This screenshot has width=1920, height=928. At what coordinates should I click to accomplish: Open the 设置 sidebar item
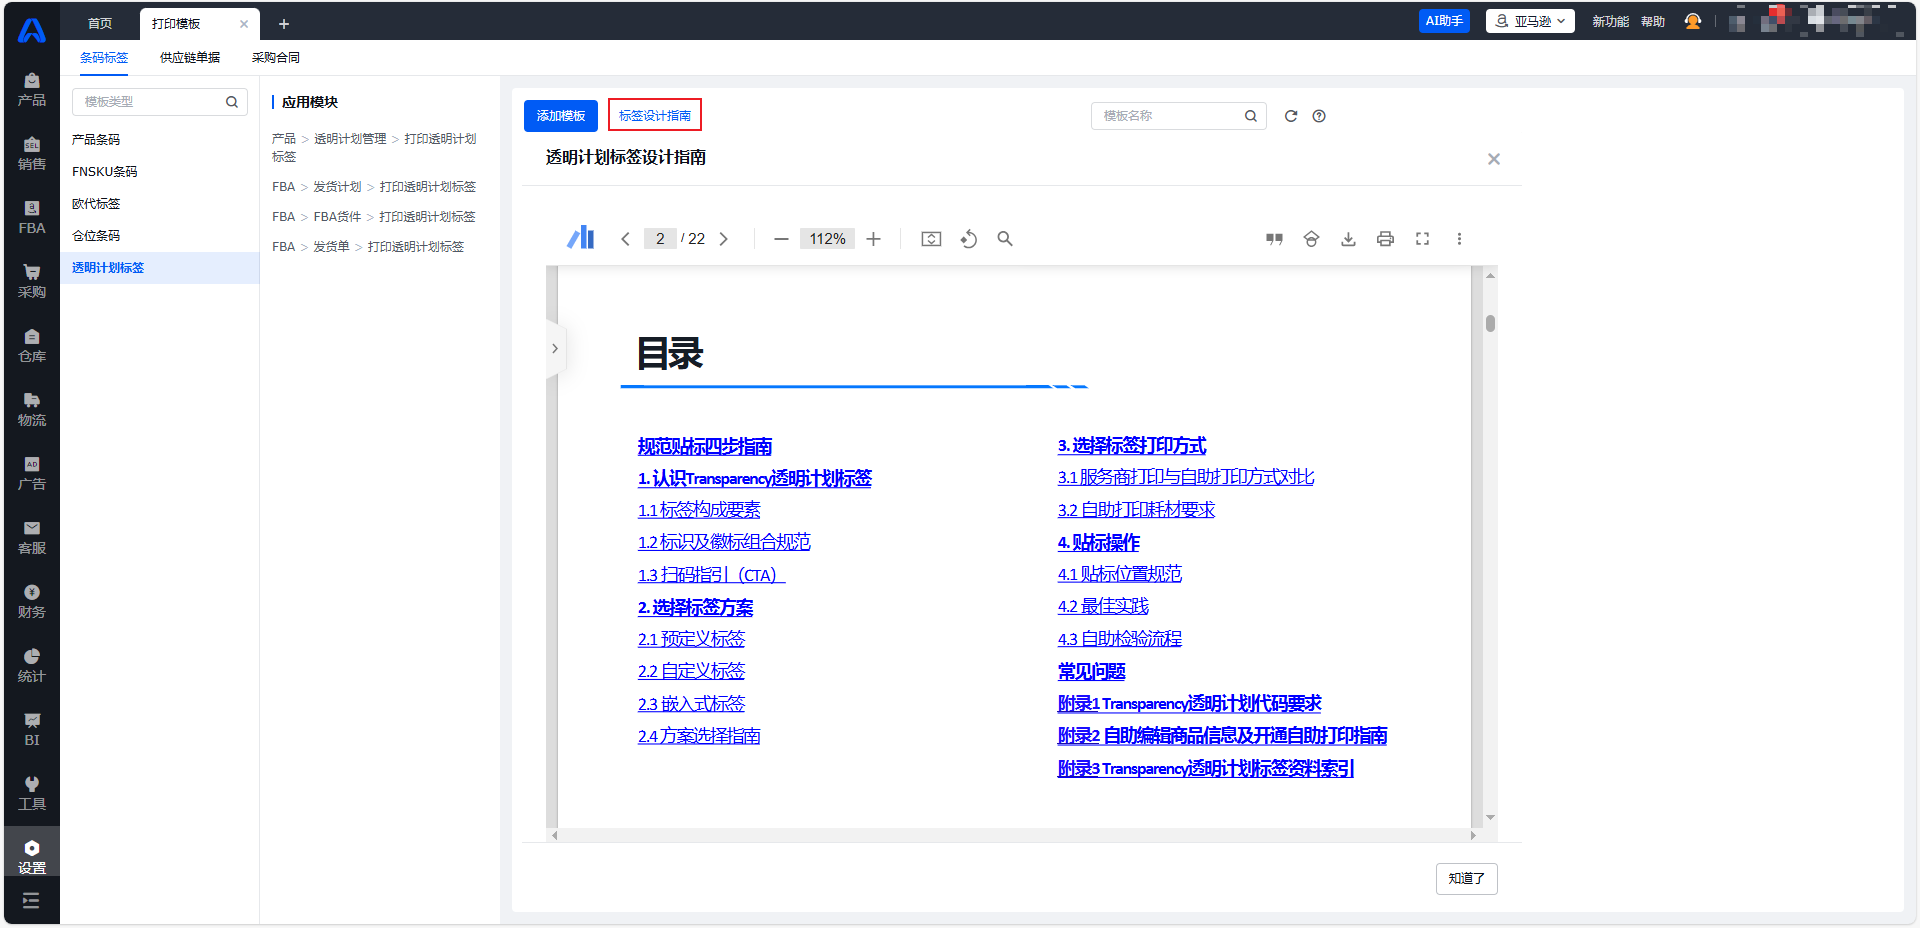(x=32, y=856)
